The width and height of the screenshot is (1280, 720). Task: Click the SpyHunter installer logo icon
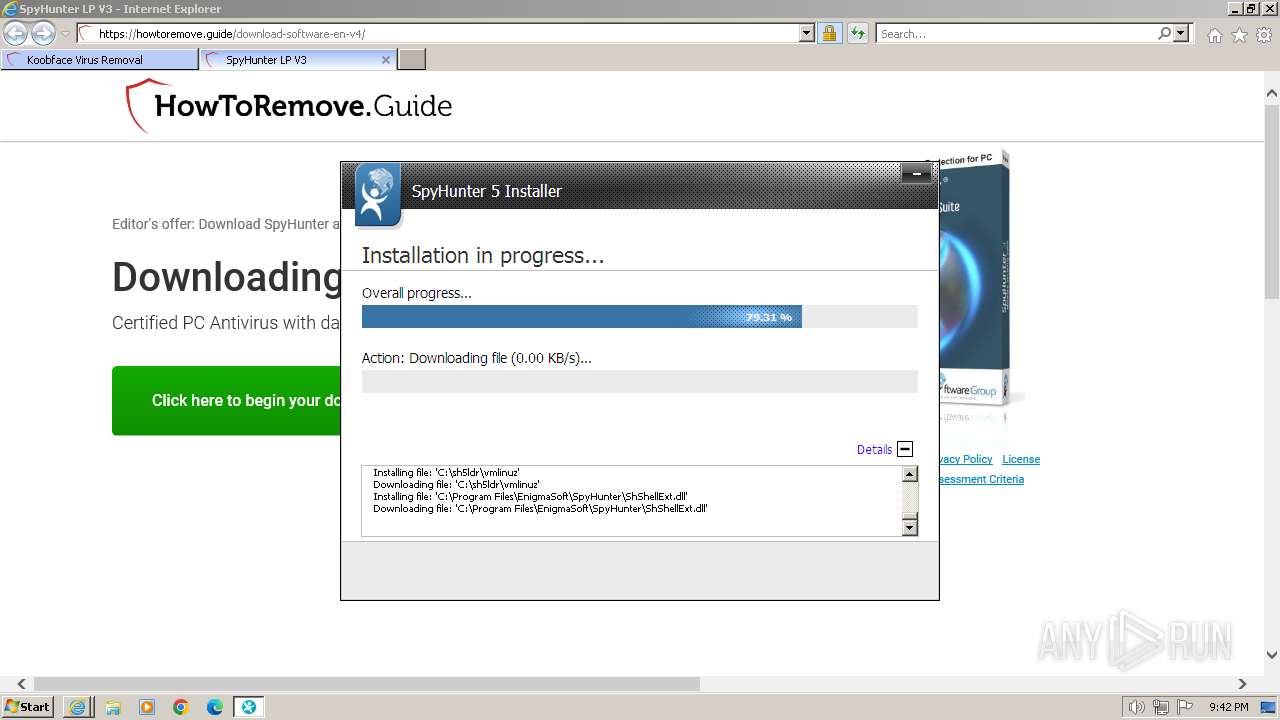(x=378, y=194)
